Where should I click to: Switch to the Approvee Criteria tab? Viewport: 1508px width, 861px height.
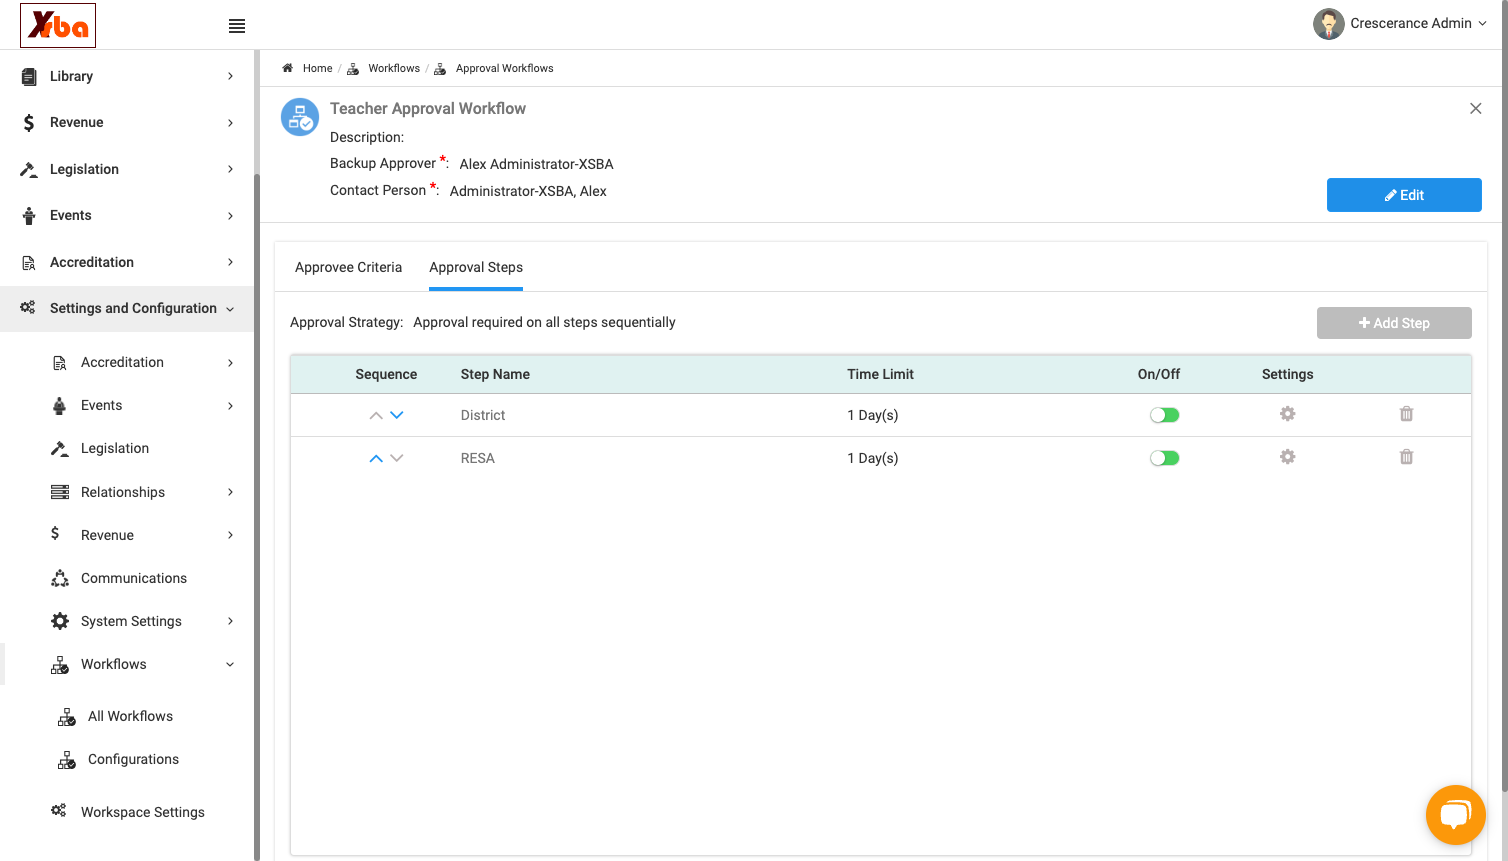point(348,267)
